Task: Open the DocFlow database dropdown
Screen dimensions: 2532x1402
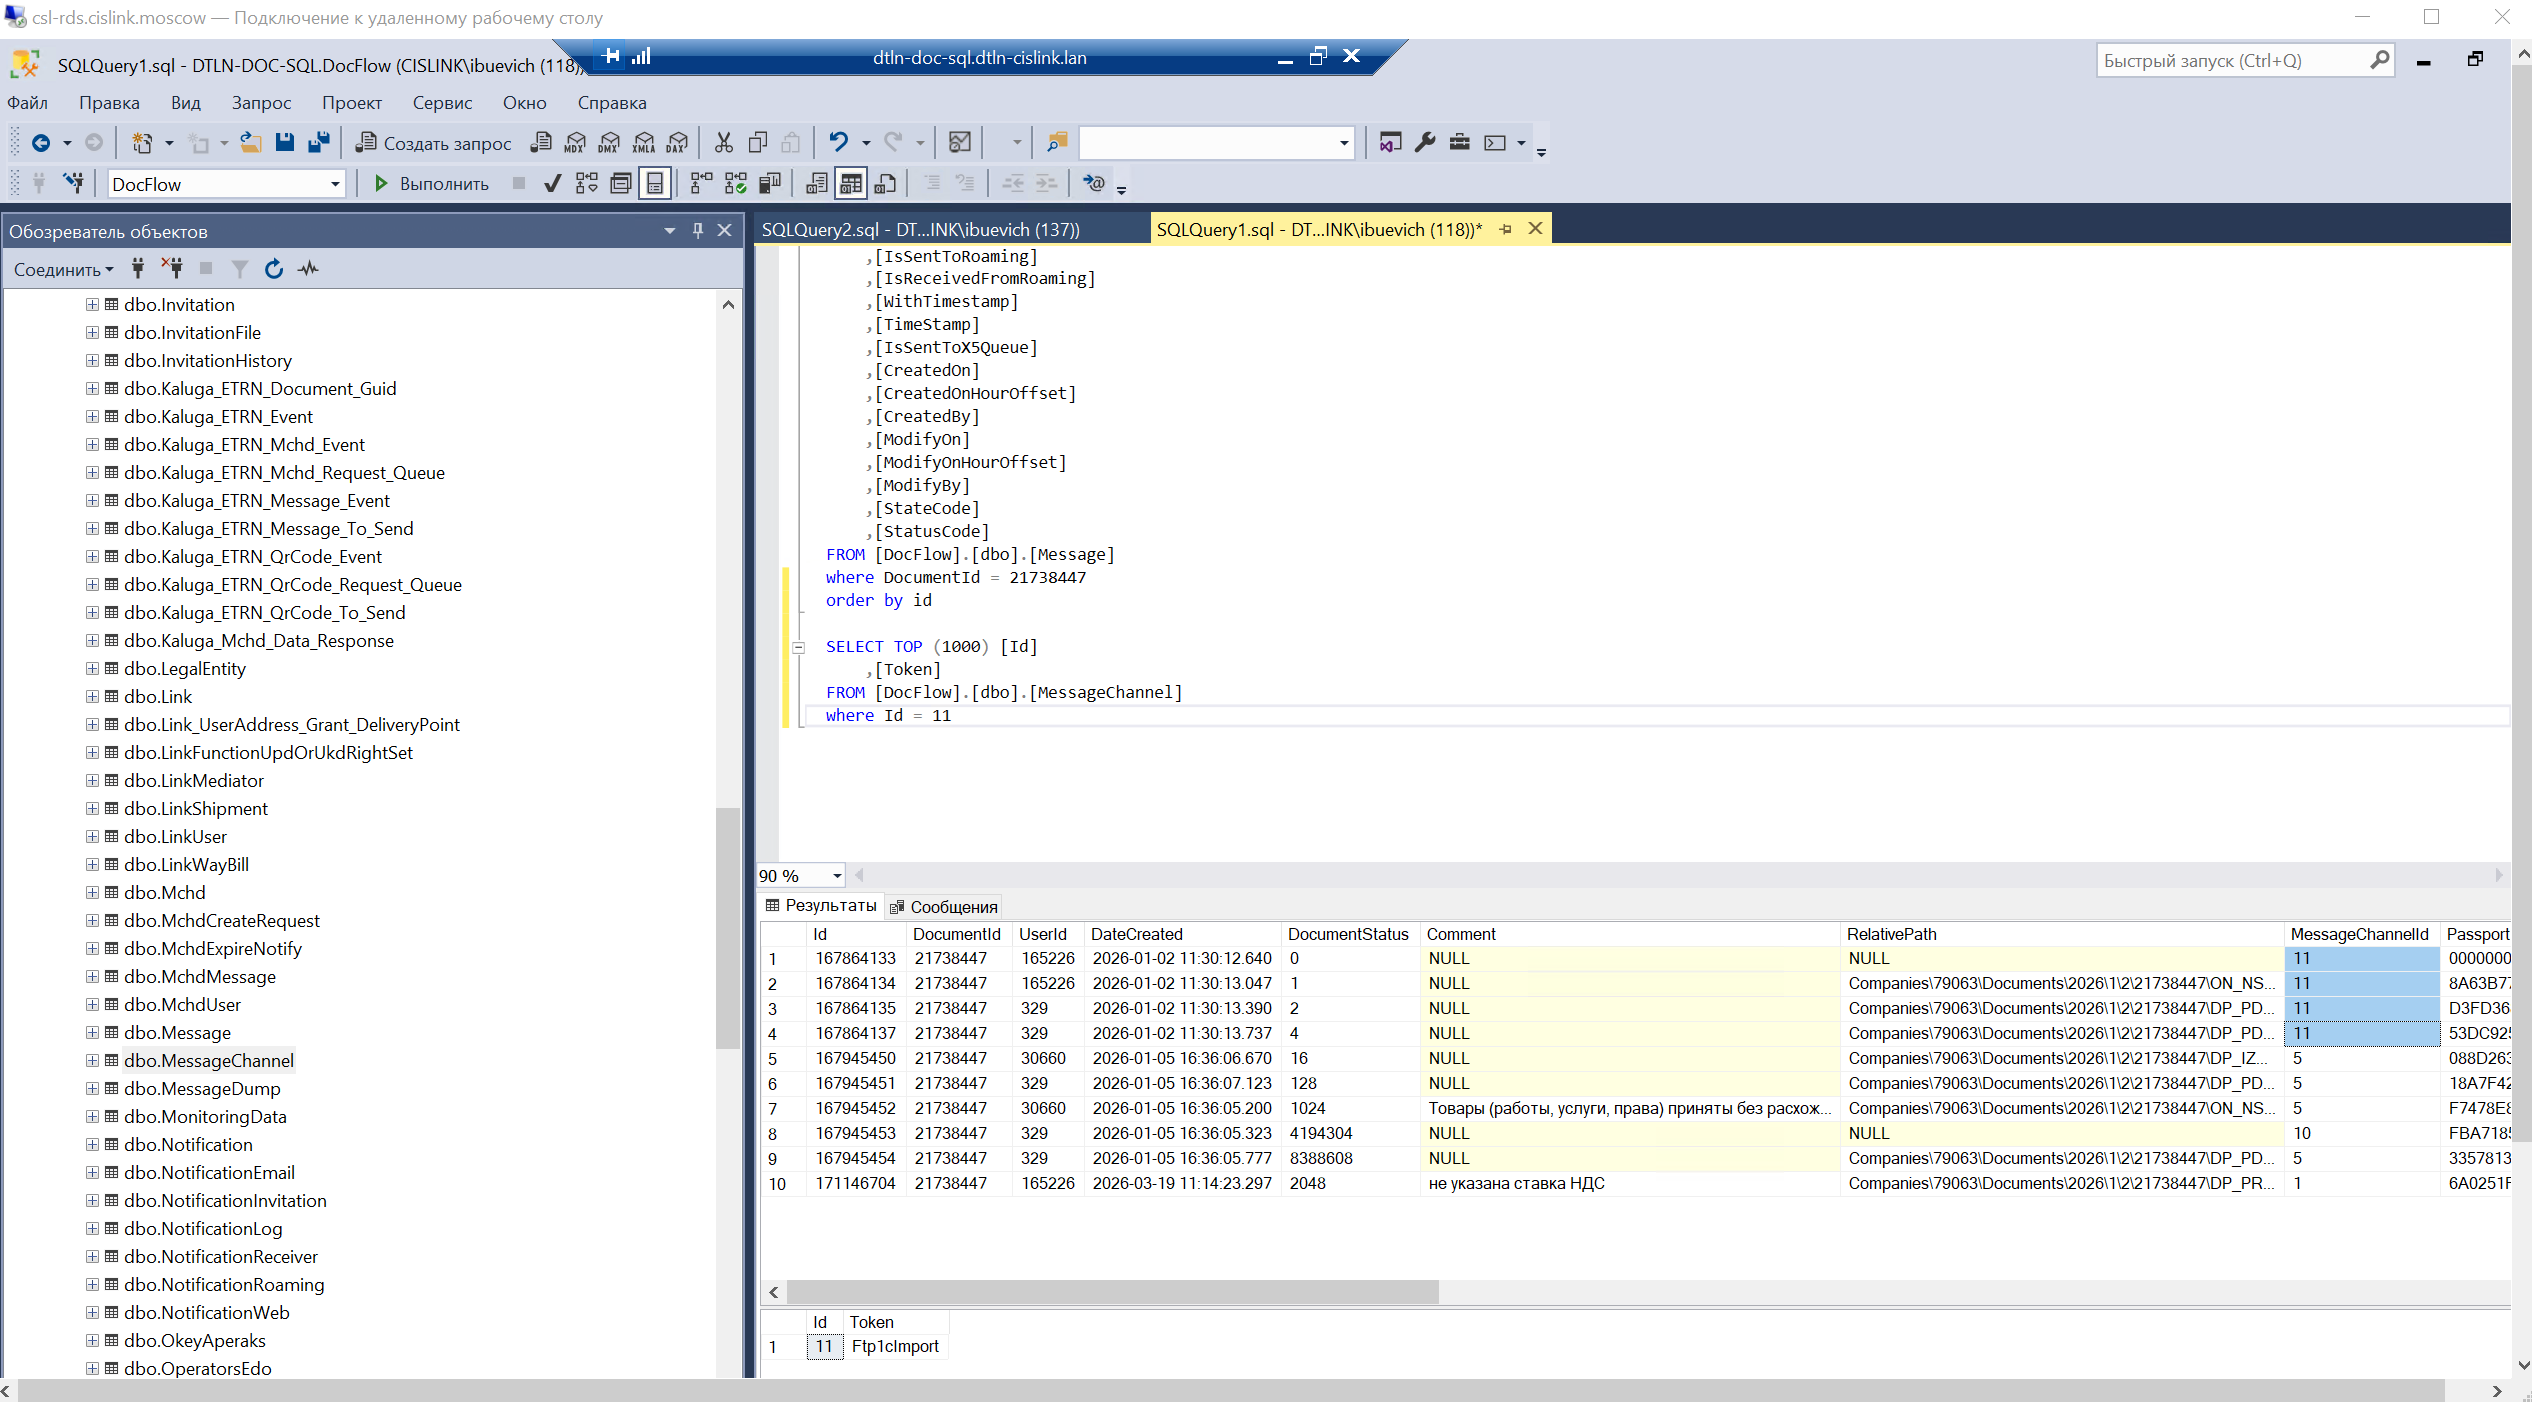Action: (335, 185)
